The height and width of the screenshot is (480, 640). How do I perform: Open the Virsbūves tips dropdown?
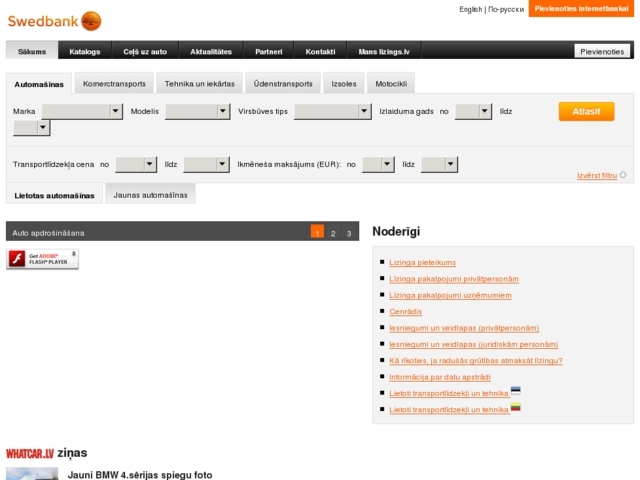pos(333,111)
